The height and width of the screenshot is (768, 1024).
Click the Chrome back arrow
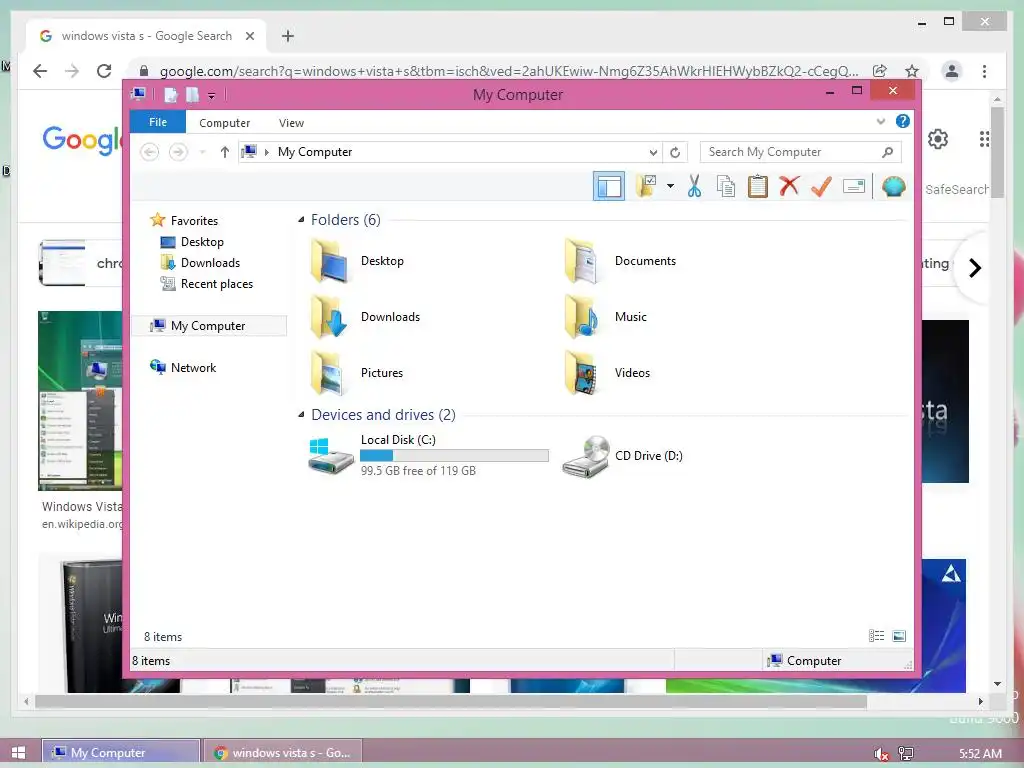pyautogui.click(x=40, y=71)
